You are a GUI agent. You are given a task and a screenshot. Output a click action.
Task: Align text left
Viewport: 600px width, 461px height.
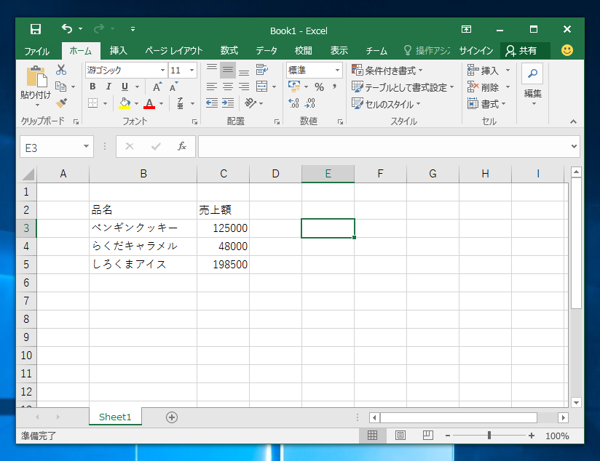pyautogui.click(x=212, y=87)
